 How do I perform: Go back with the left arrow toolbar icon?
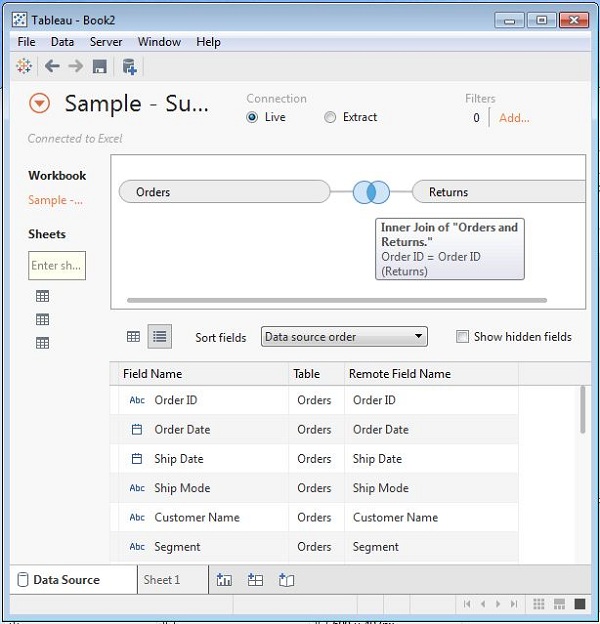click(x=52, y=66)
